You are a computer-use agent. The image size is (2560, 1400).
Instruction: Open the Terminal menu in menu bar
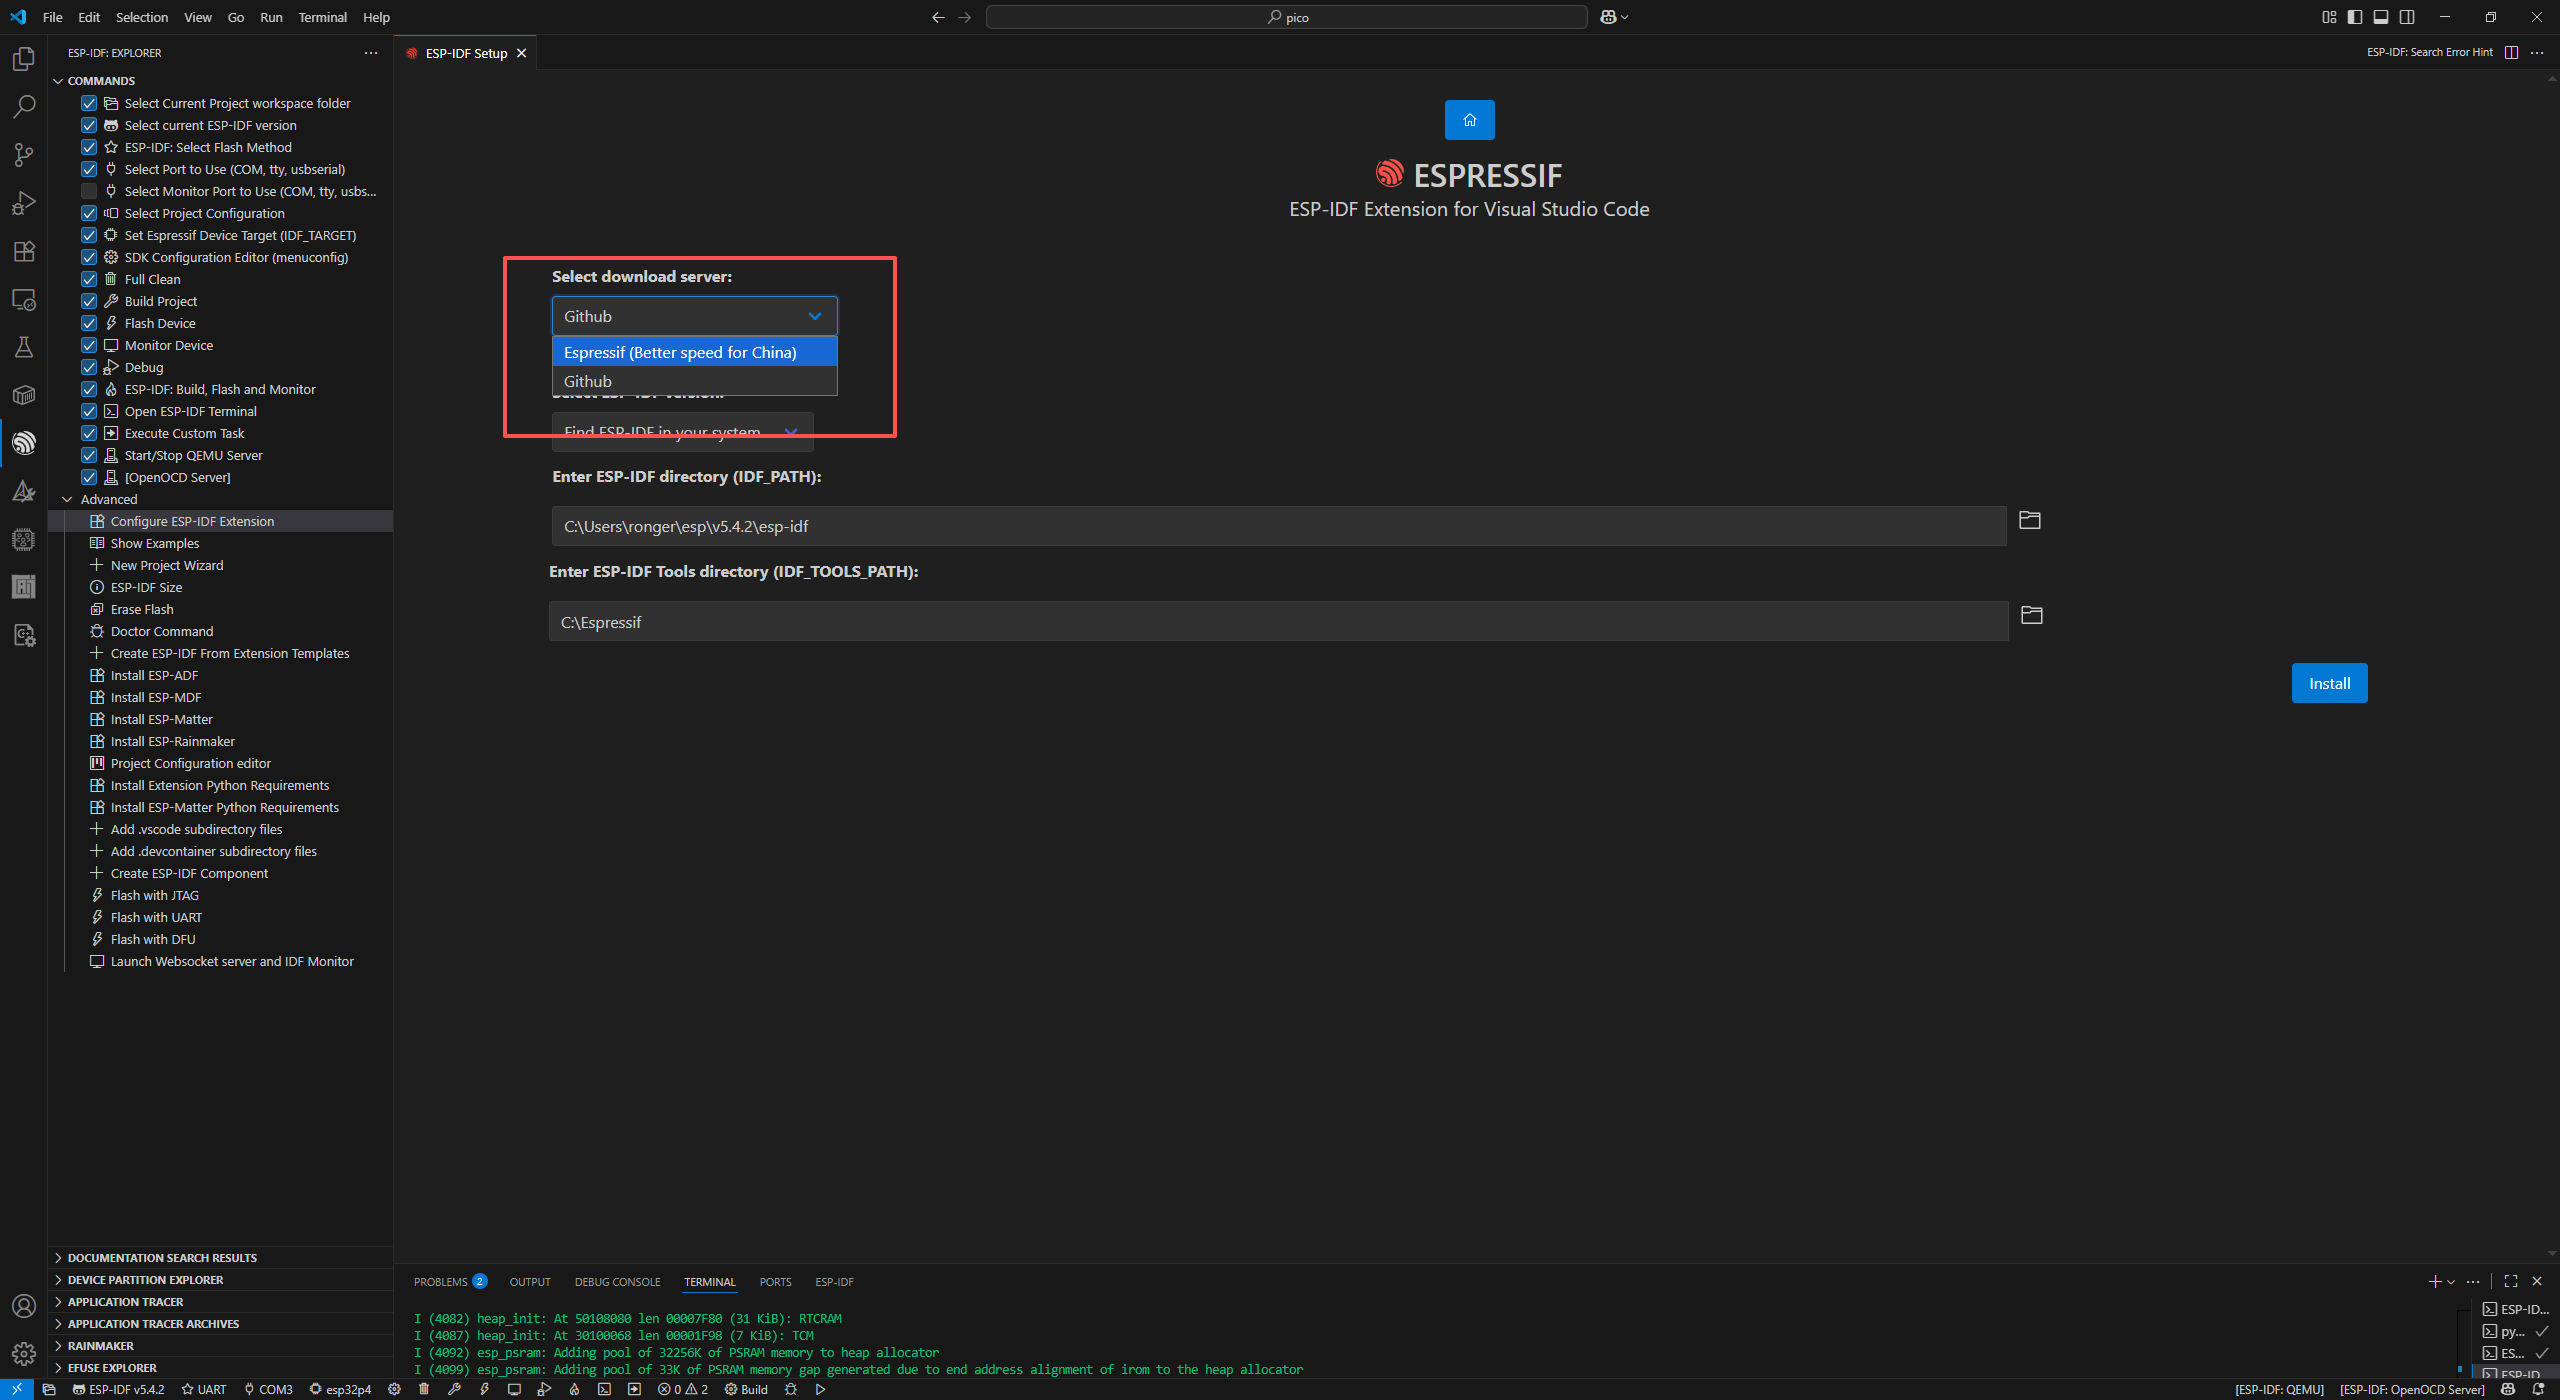pos(322,17)
